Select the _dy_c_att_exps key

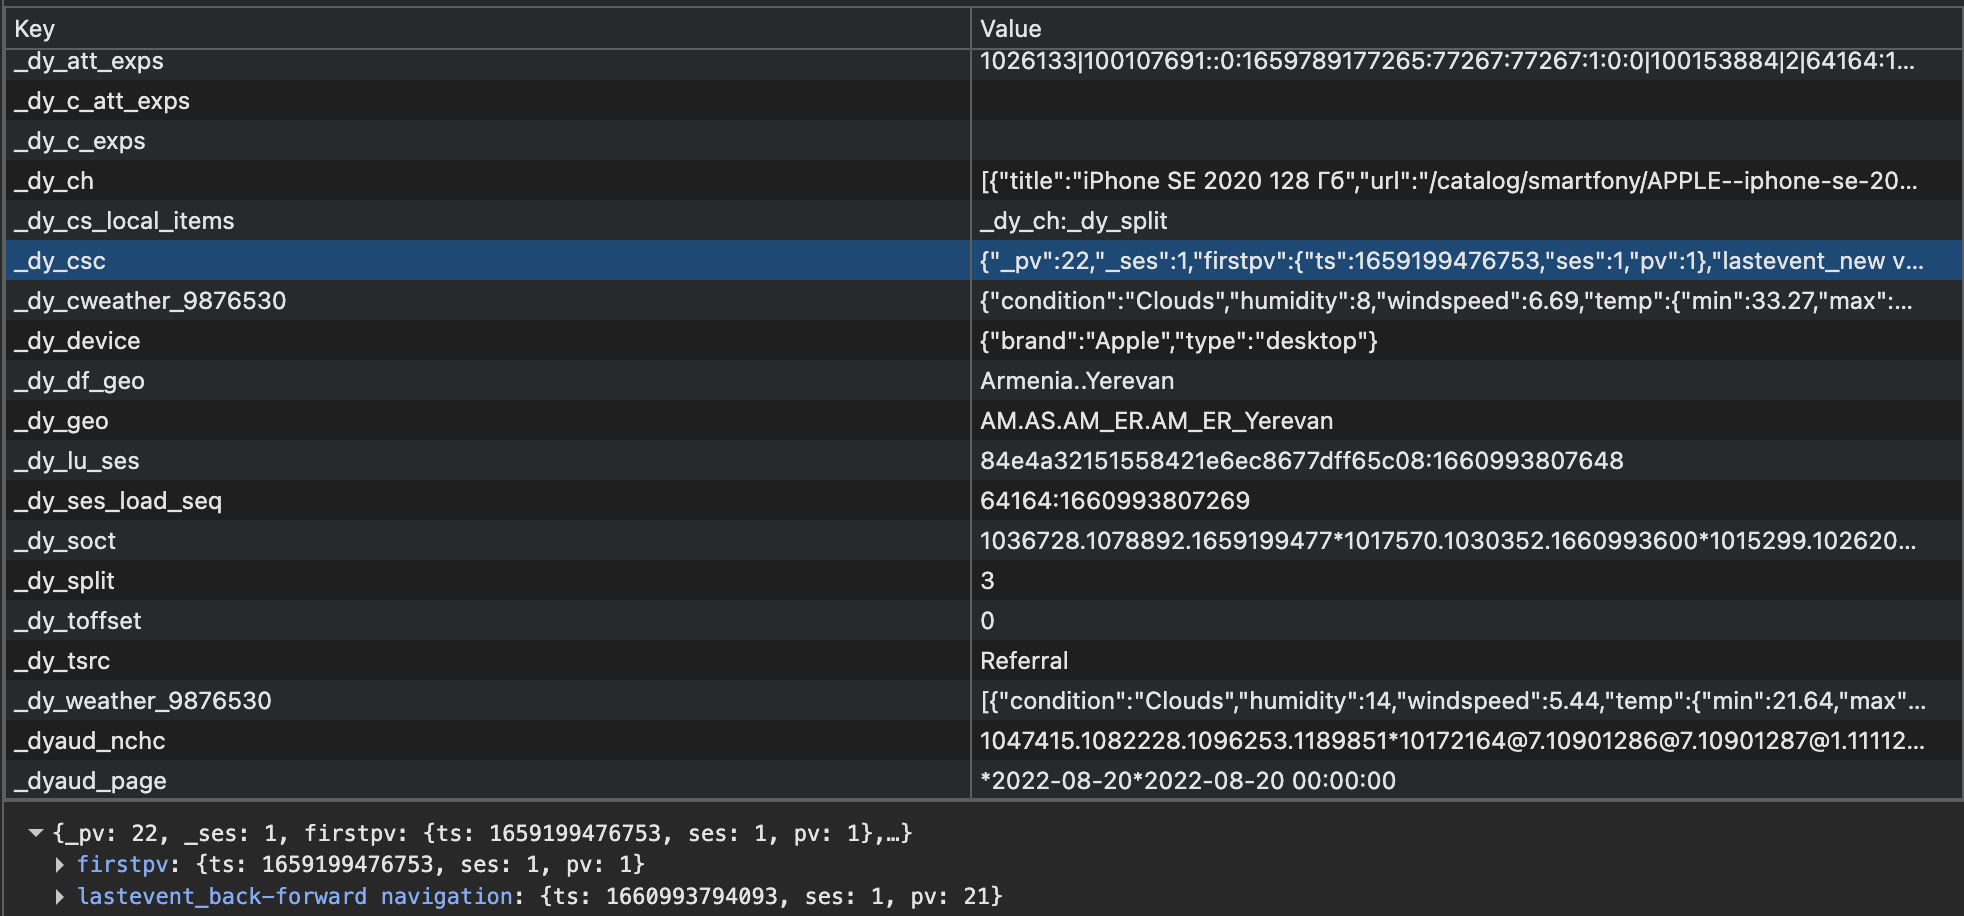102,101
